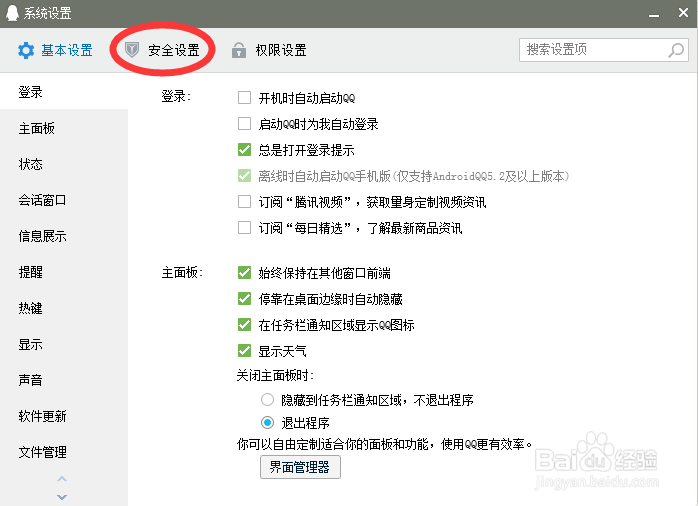Click the blue gear icon of 基本设置
698x506 pixels.
coord(26,50)
